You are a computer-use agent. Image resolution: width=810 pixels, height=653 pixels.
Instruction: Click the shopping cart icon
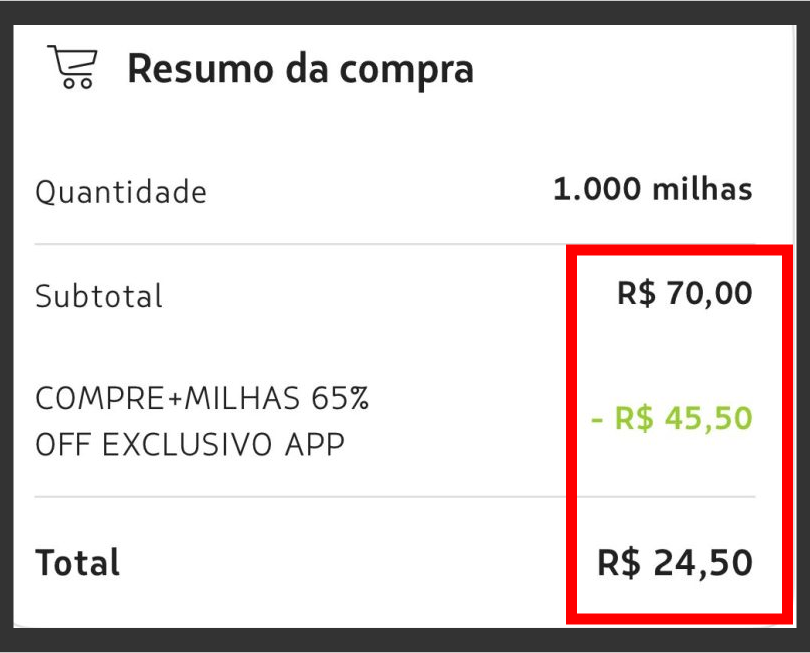tap(72, 67)
